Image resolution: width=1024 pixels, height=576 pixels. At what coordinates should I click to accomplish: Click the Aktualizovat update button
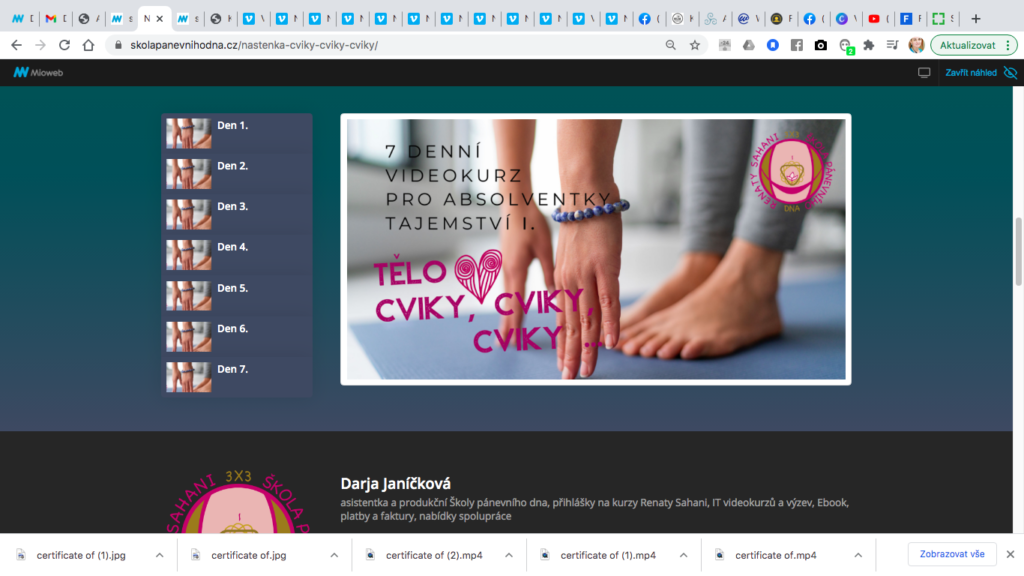(x=967, y=45)
